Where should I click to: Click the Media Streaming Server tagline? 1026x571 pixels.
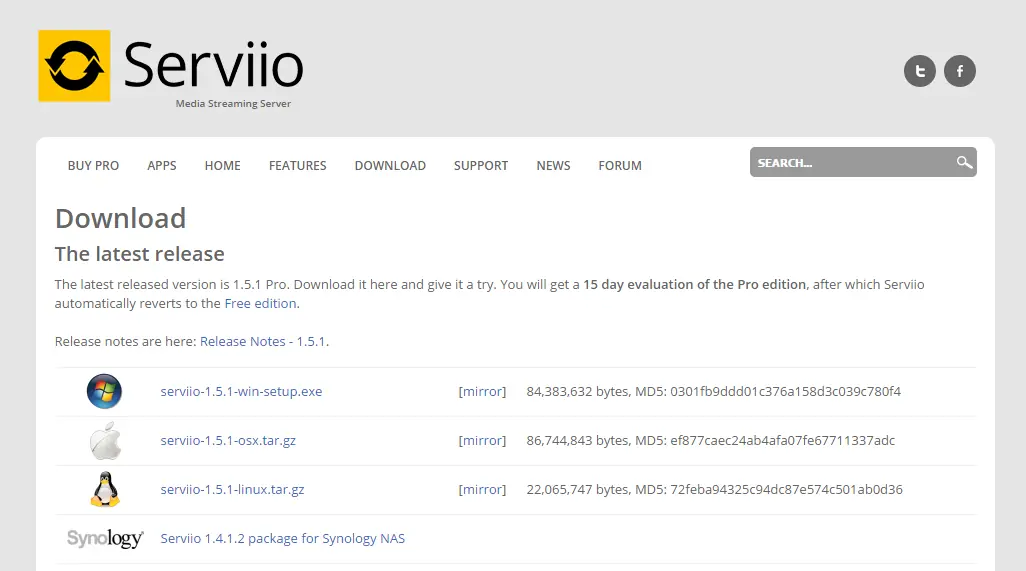coord(233,103)
